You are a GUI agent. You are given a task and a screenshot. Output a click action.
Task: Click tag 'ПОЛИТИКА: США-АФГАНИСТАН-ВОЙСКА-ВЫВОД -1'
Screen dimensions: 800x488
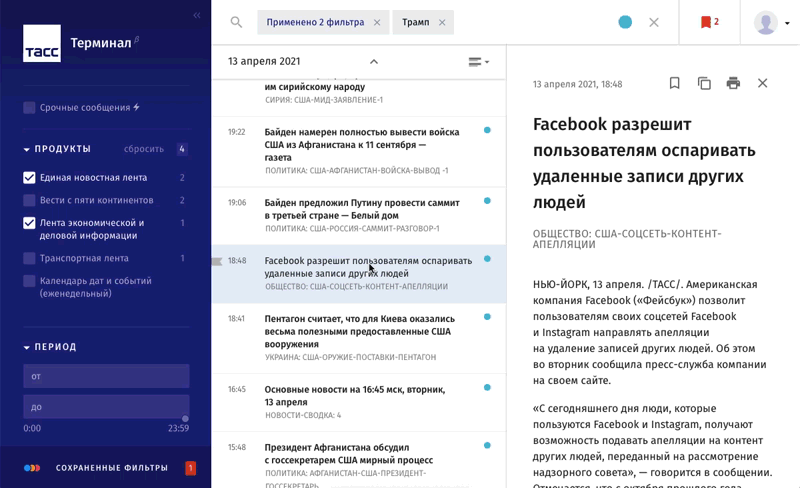click(x=357, y=170)
